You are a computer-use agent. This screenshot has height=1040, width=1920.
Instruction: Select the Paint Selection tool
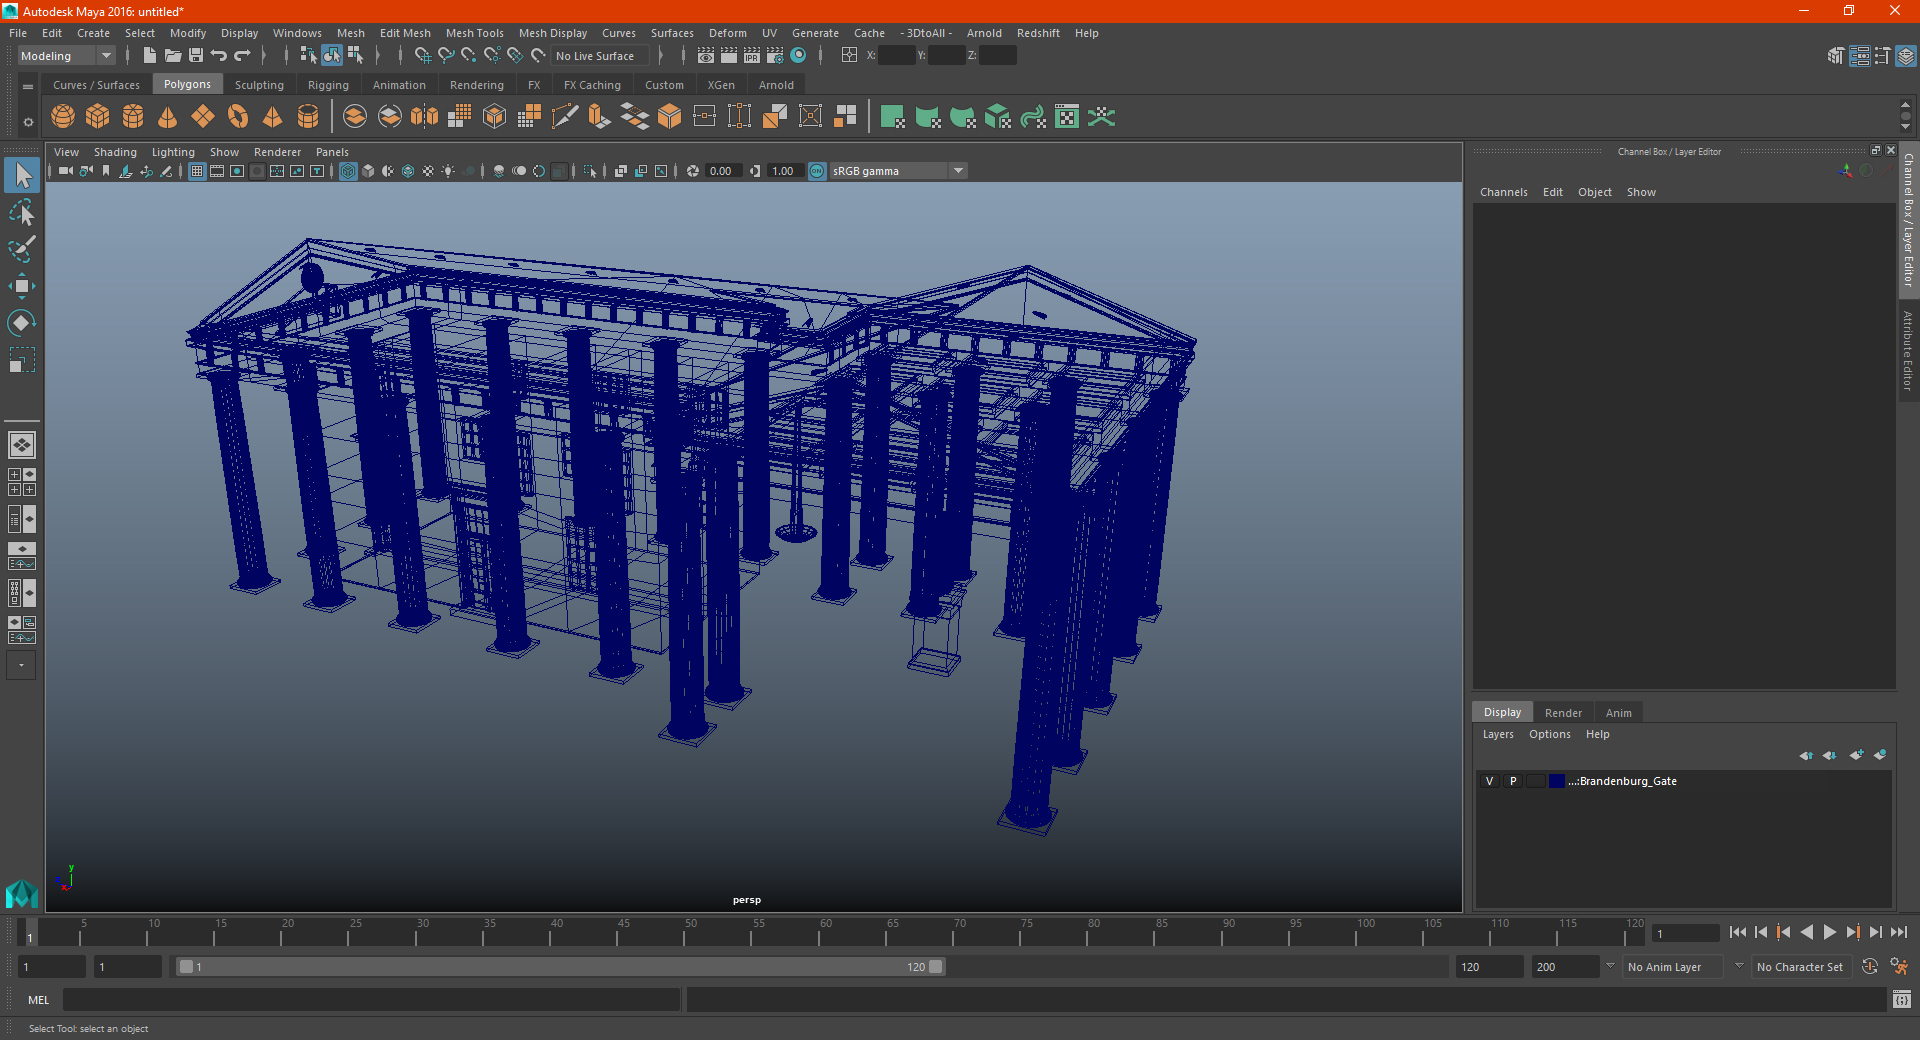click(22, 249)
